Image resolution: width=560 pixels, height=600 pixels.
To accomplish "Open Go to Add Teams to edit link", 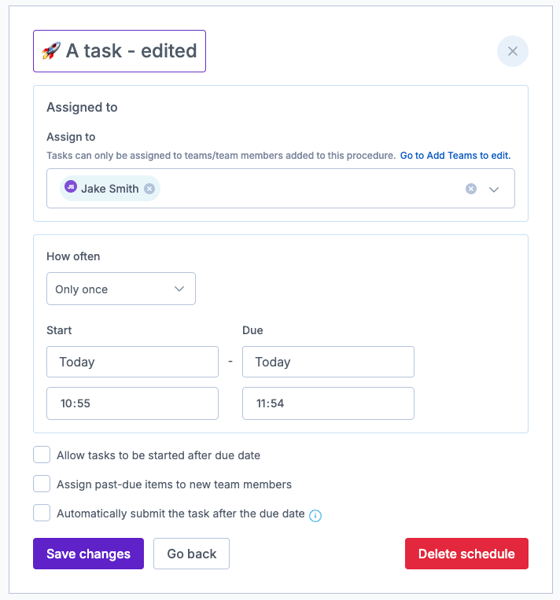I will [456, 155].
